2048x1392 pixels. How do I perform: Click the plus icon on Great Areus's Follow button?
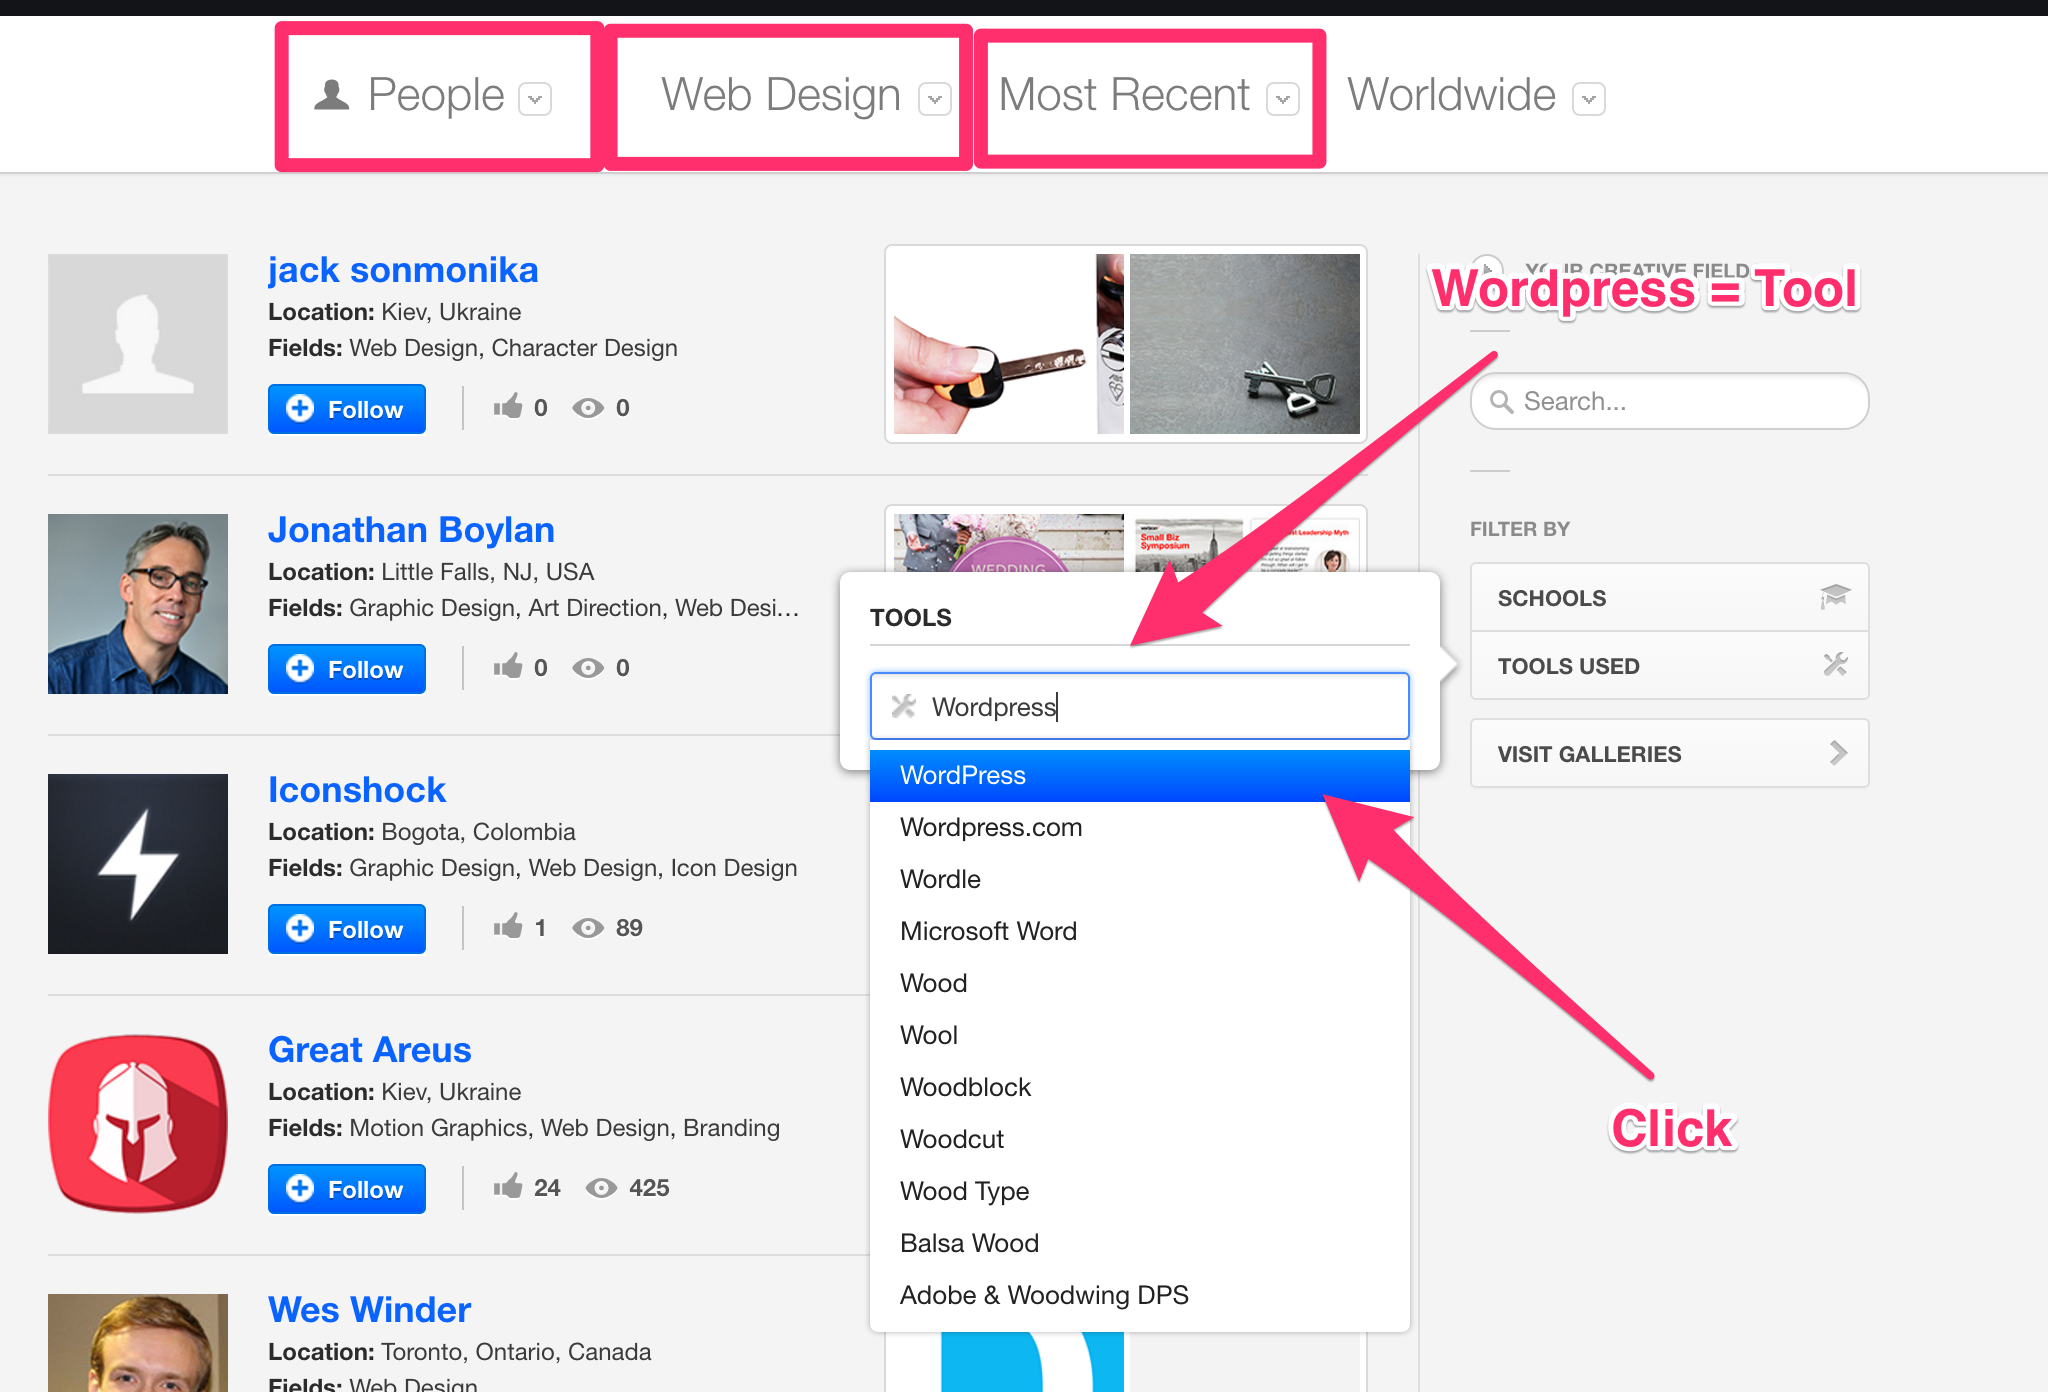click(x=300, y=1188)
